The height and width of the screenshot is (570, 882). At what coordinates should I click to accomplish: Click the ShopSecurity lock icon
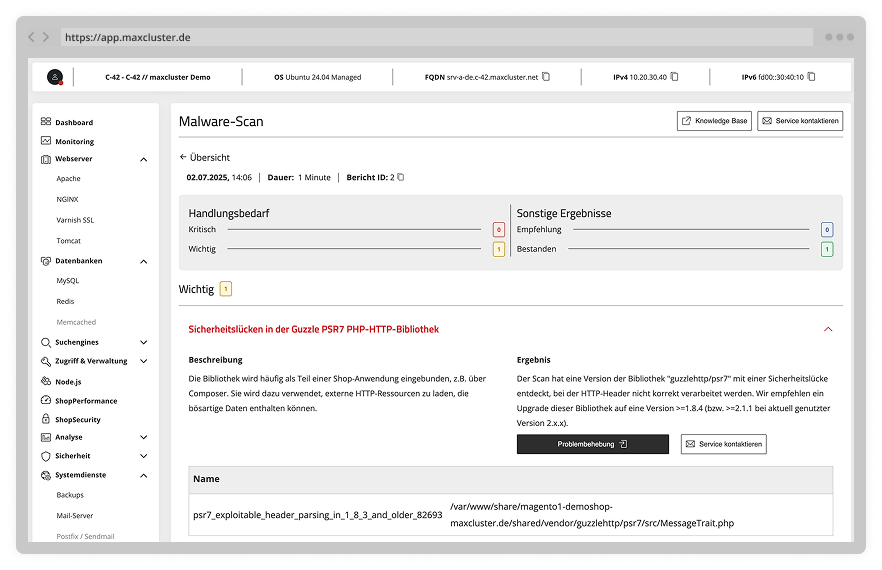[x=46, y=419]
